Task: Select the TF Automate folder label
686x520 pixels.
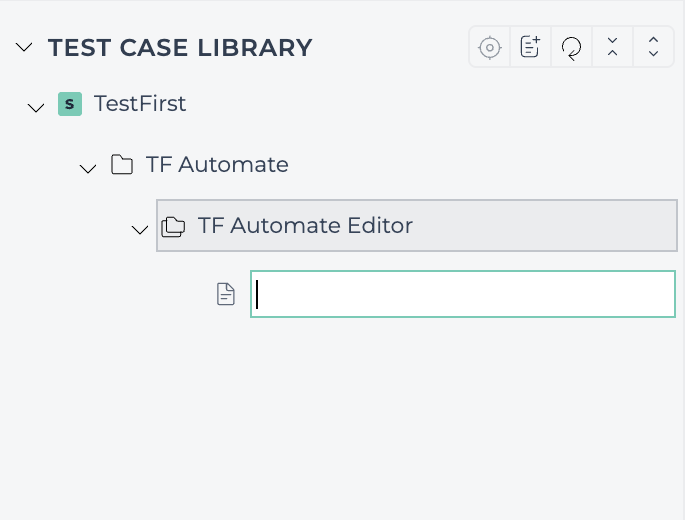Action: [x=217, y=164]
